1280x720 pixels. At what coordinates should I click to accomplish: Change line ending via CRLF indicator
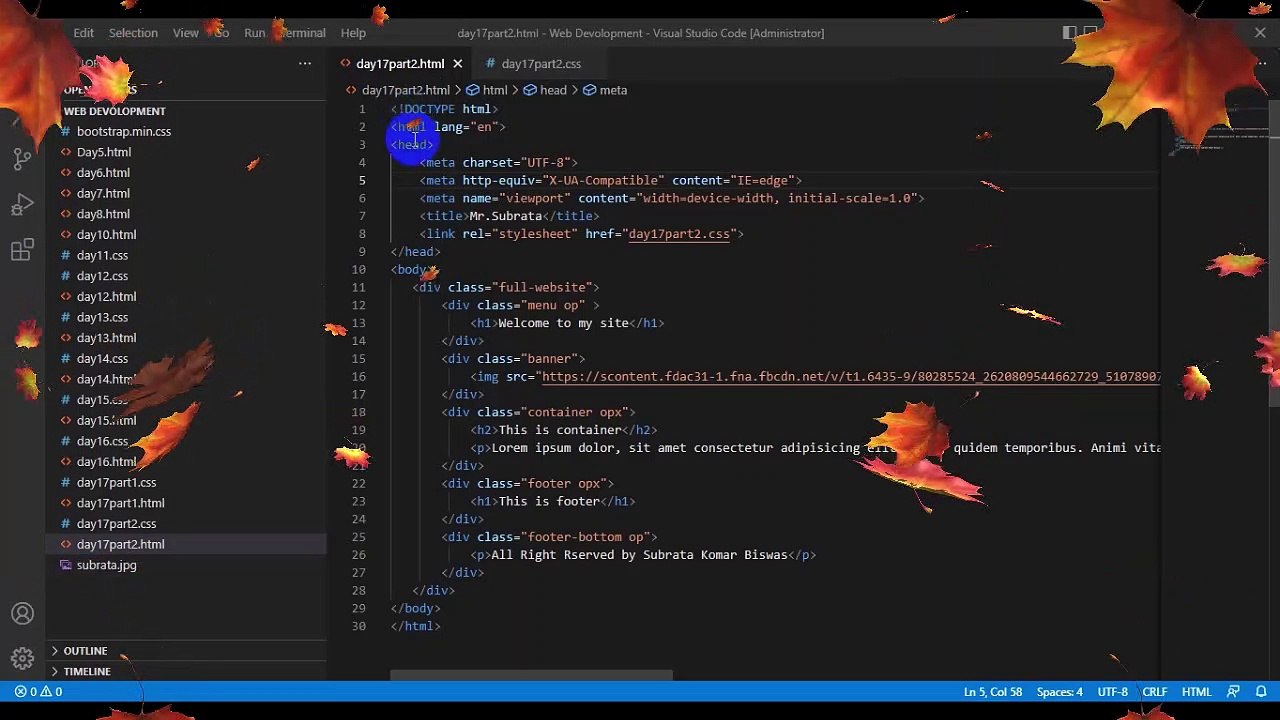tap(1155, 692)
